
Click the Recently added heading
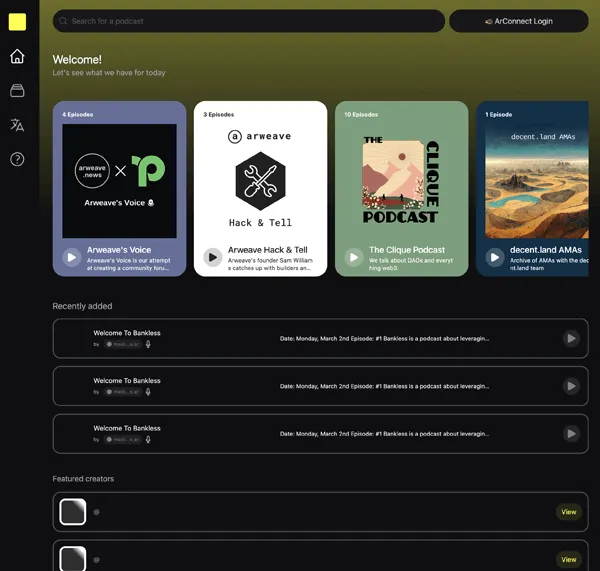(x=82, y=306)
